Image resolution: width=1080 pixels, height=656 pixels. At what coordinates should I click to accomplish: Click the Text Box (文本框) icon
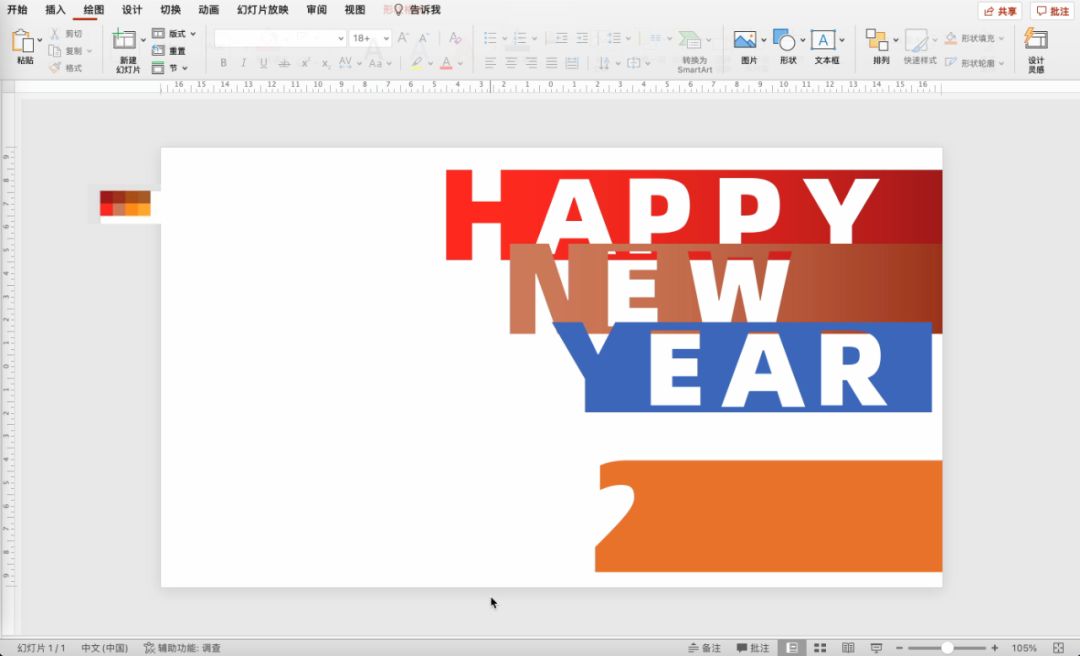click(x=823, y=41)
